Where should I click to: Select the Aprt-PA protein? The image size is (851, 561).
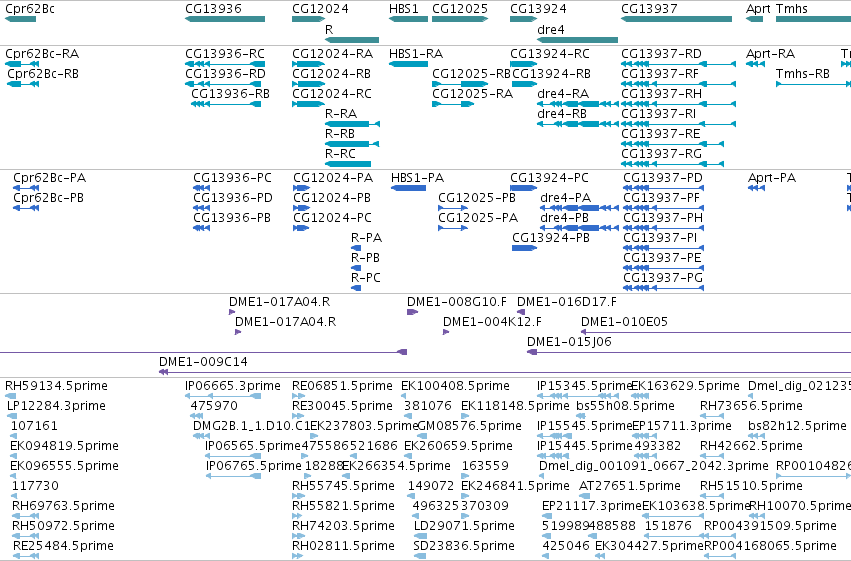(x=772, y=178)
